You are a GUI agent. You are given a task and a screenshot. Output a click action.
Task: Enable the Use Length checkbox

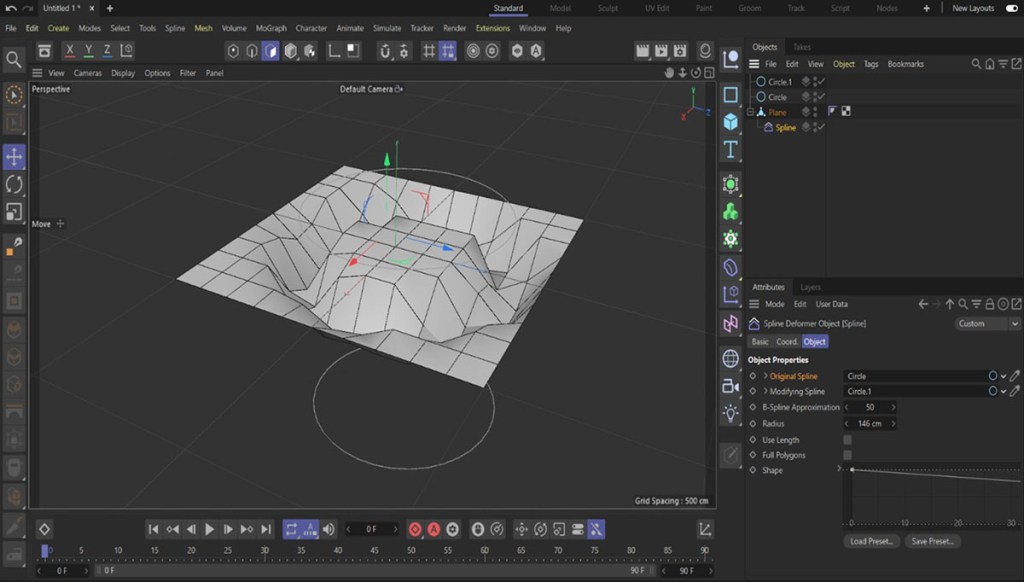tap(848, 440)
